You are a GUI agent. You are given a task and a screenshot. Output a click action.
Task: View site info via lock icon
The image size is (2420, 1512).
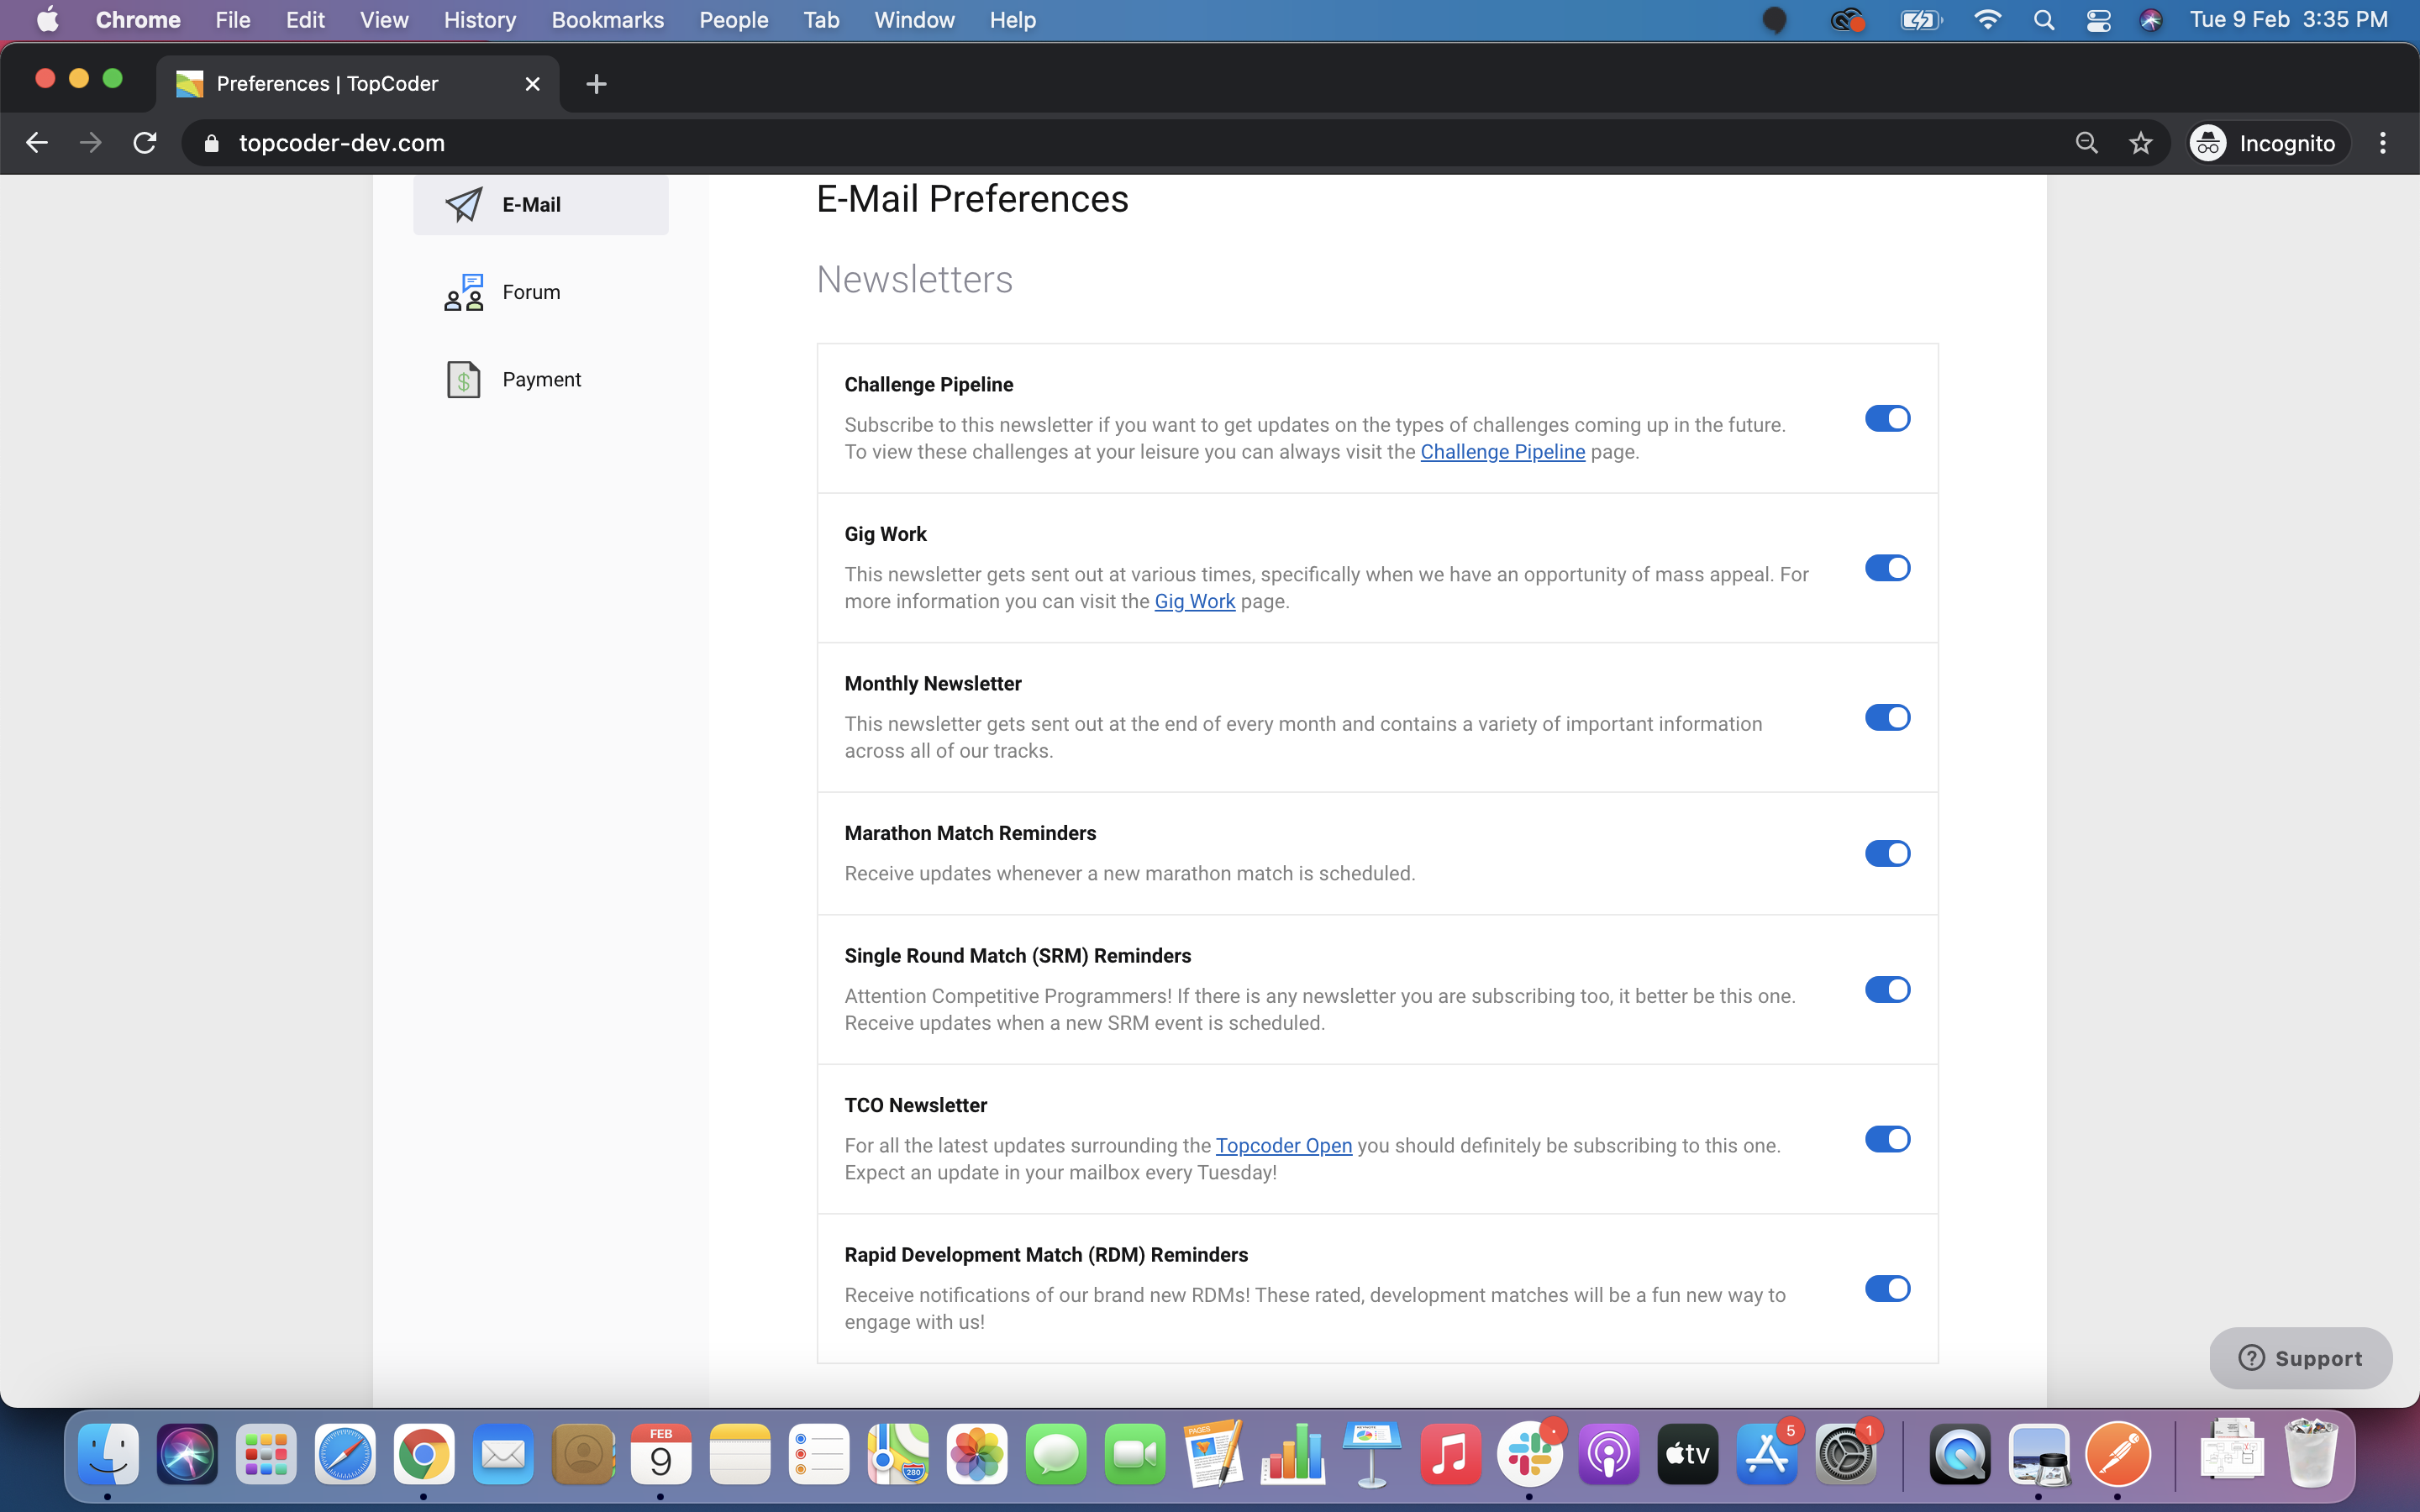(x=211, y=143)
